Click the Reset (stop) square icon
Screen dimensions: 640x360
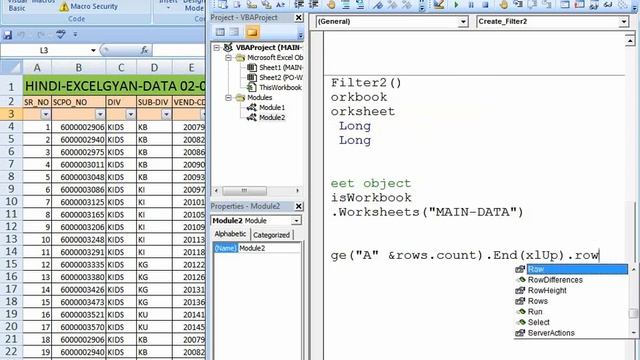pyautogui.click(x=485, y=5)
